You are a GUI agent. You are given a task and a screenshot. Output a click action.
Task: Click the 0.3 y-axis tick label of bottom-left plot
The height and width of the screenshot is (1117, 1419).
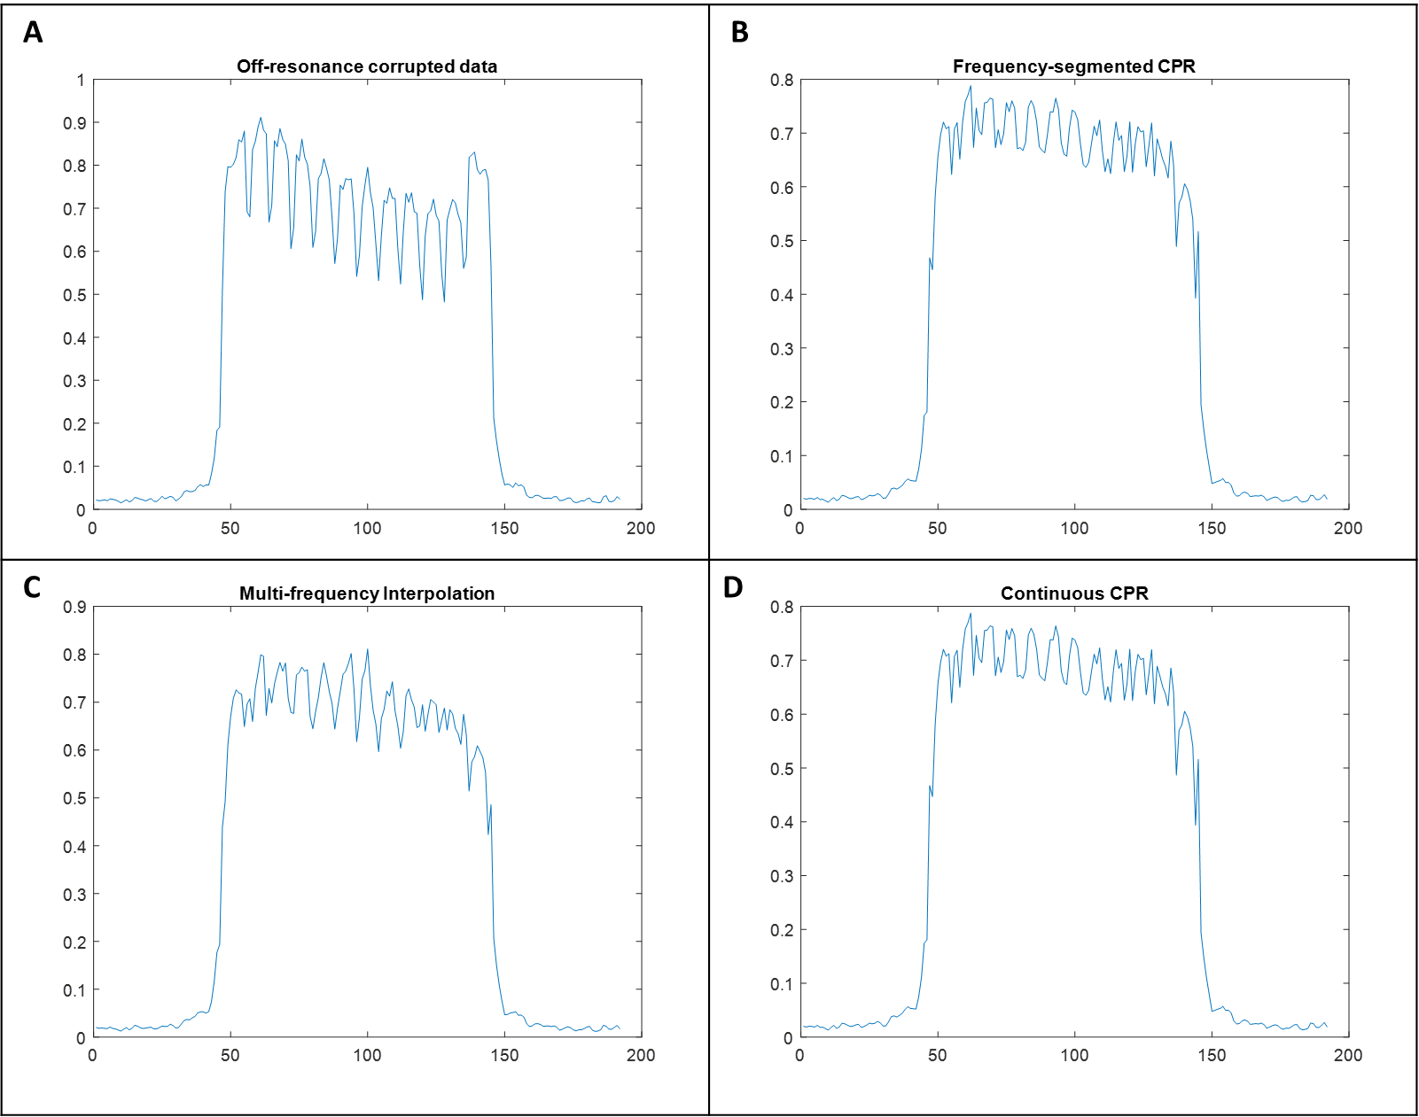(x=75, y=894)
